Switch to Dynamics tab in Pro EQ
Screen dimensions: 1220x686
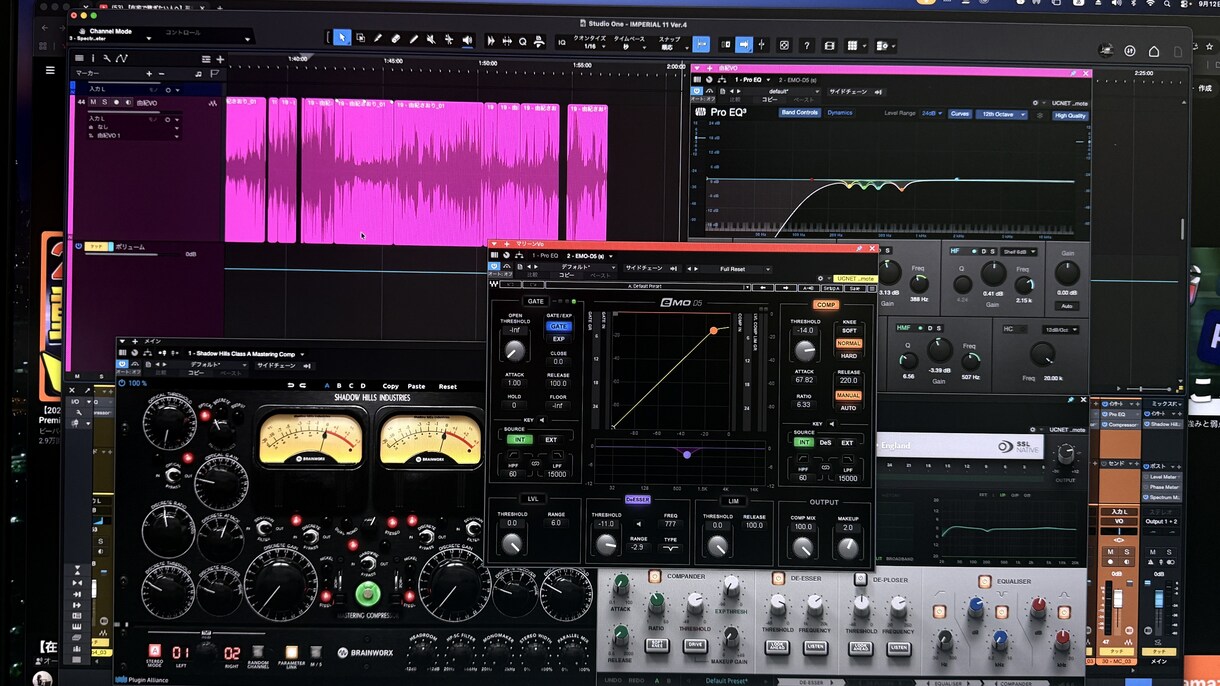click(x=840, y=113)
